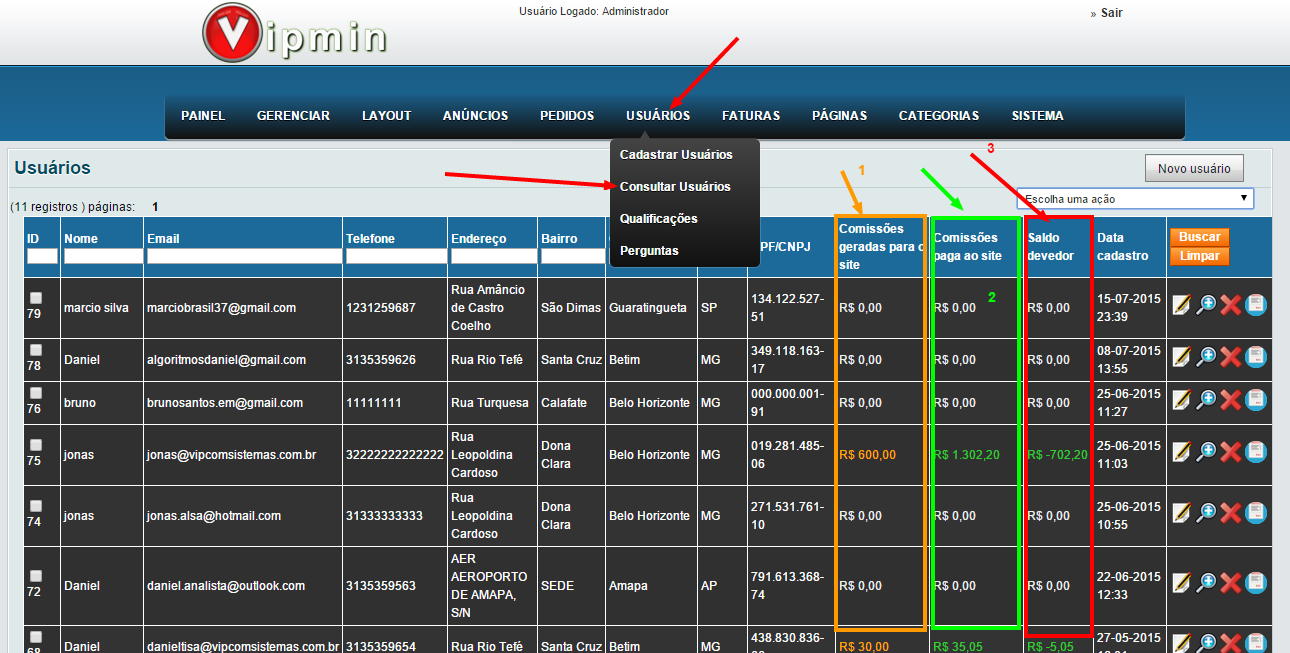
Task: Edit the user with ID 72 using the pencil icon
Action: [1181, 583]
